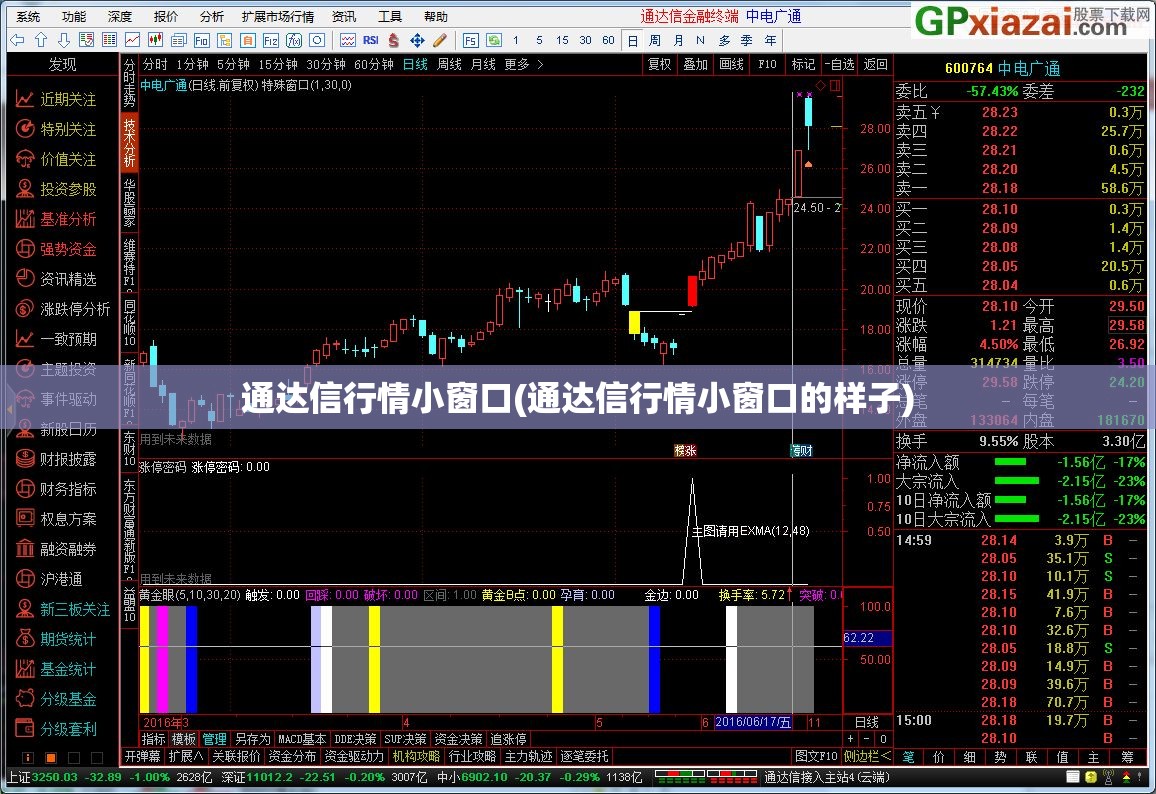This screenshot has height=794, width=1156.
Task: Click the plus zoom button below chart
Action: [851, 739]
